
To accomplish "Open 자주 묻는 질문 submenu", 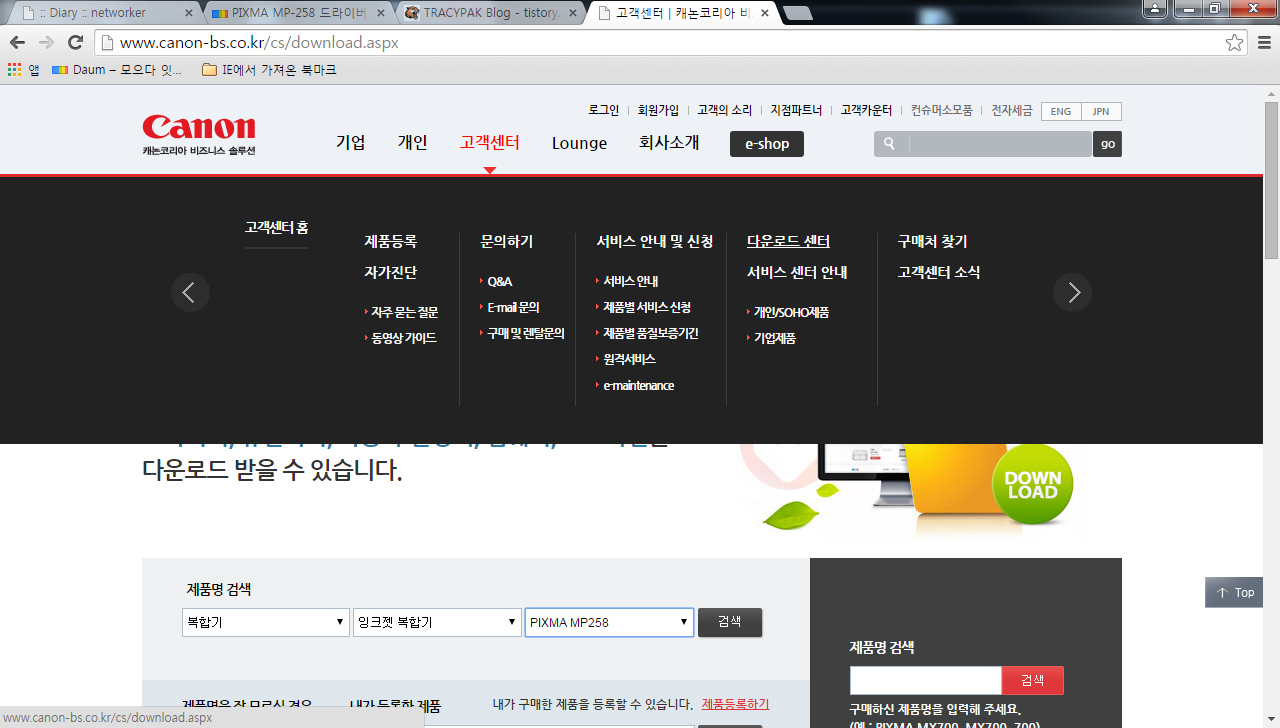I will click(404, 312).
